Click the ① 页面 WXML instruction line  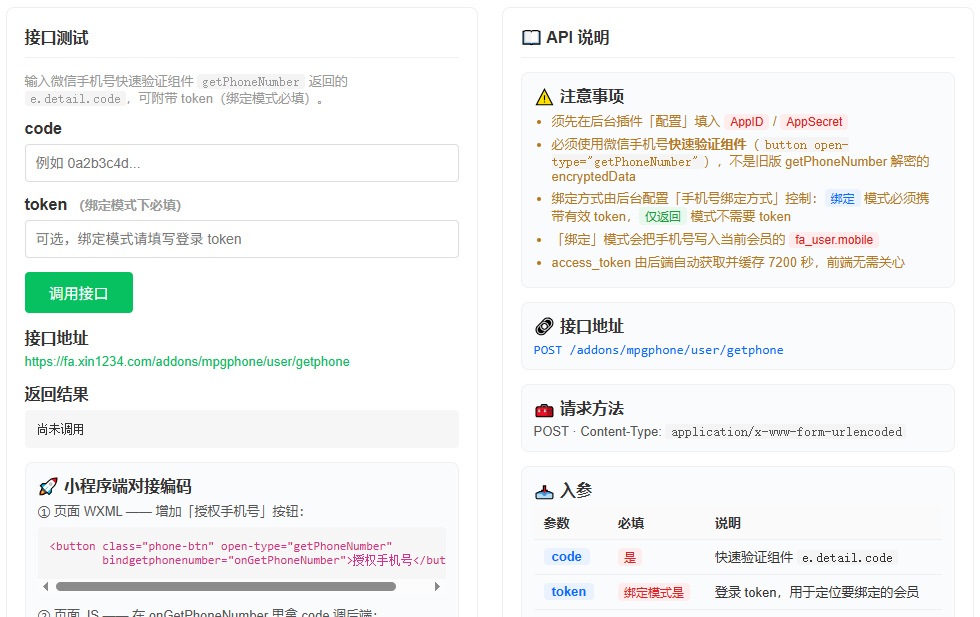pyautogui.click(x=171, y=511)
